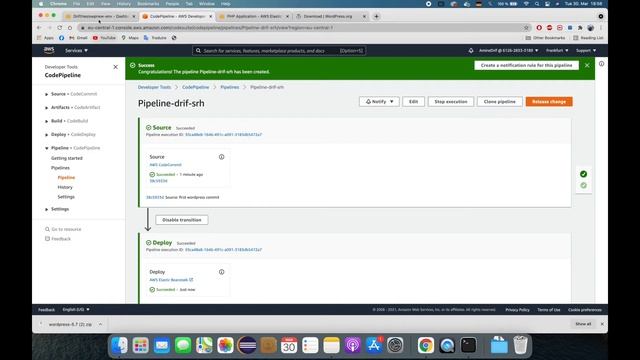
Task: Select Pipelines in sidebar
Action: pyautogui.click(x=60, y=168)
